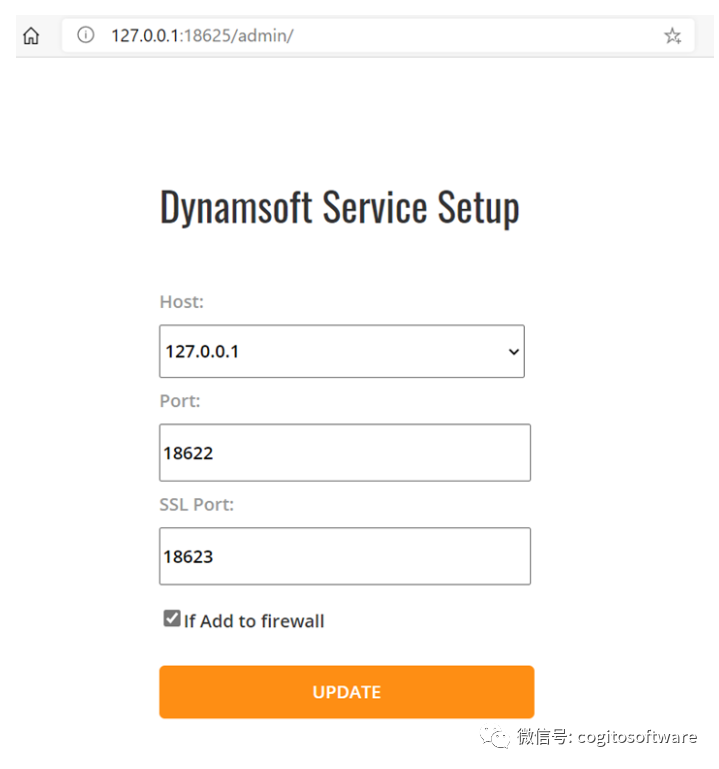Click the Port: label

coord(180,401)
